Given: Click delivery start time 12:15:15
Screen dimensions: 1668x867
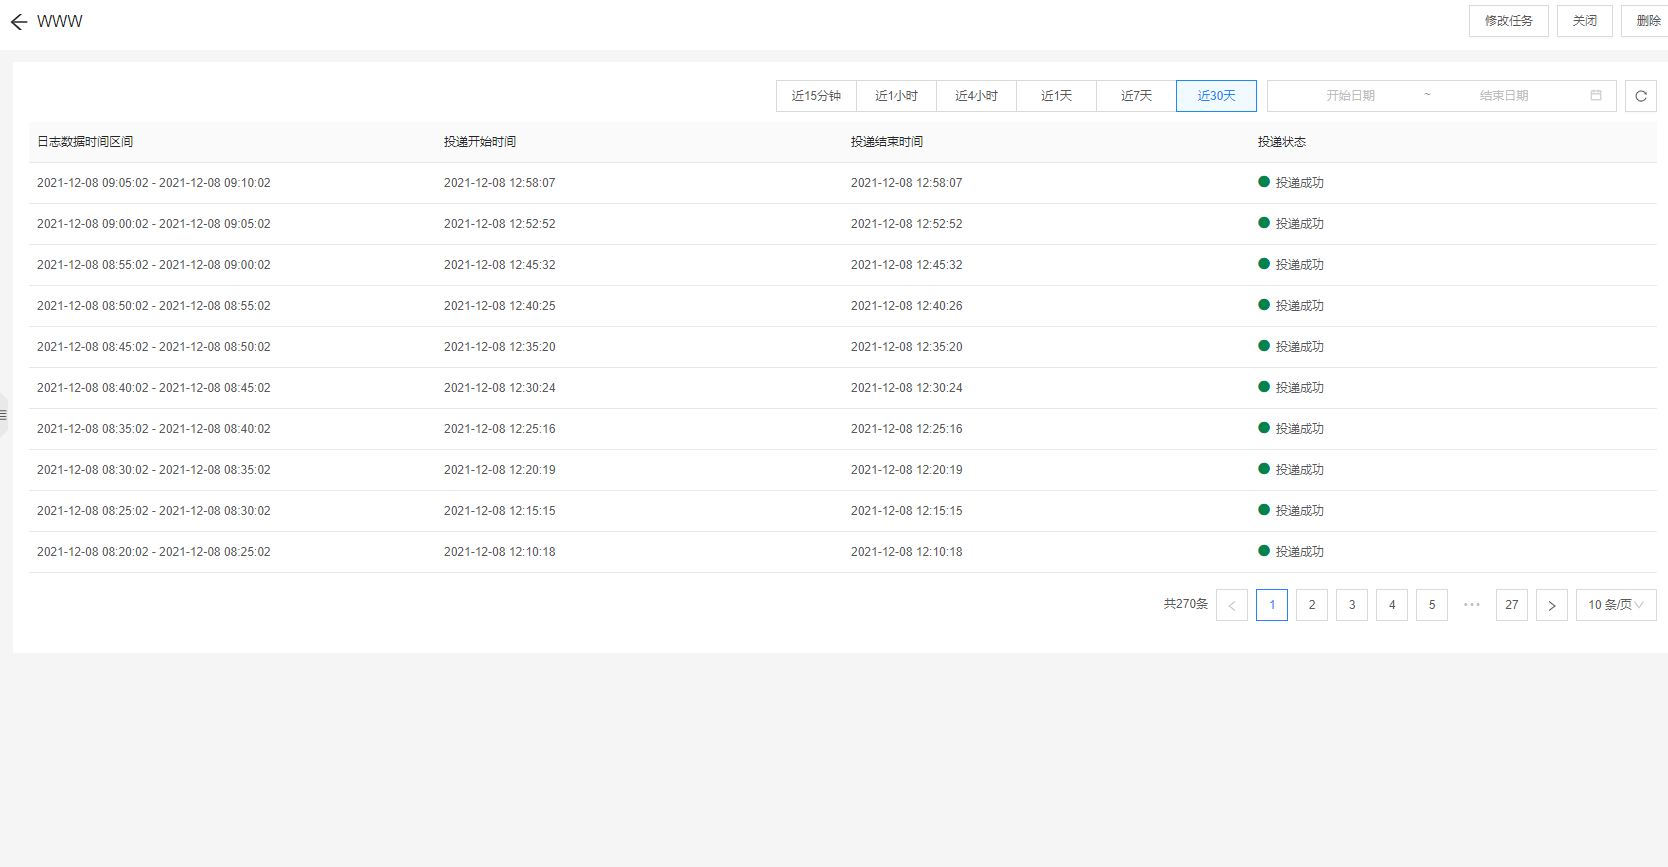Looking at the screenshot, I should point(500,511).
